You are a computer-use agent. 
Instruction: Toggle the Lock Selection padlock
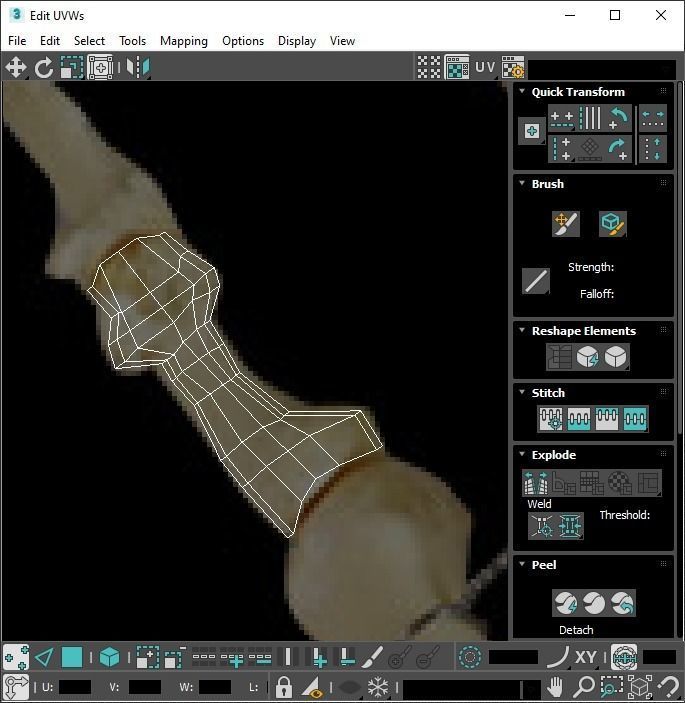click(283, 686)
